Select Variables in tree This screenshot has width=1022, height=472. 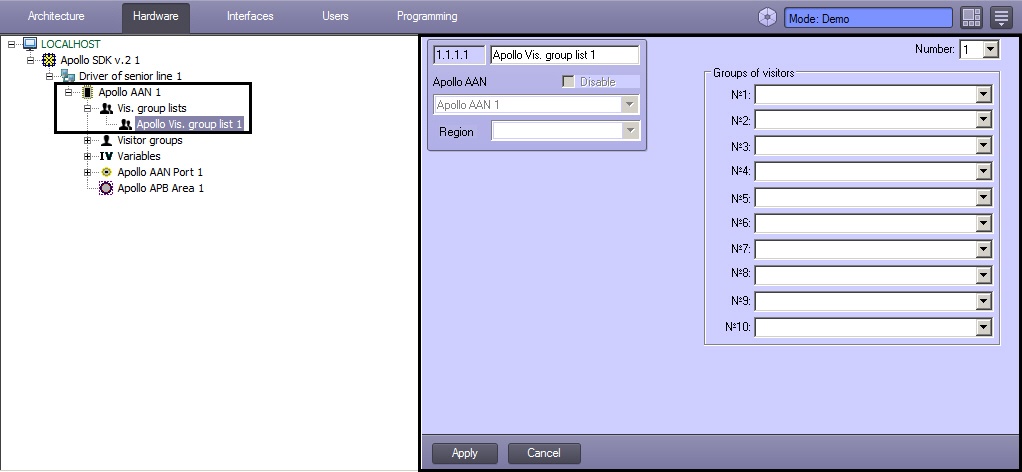(x=139, y=156)
